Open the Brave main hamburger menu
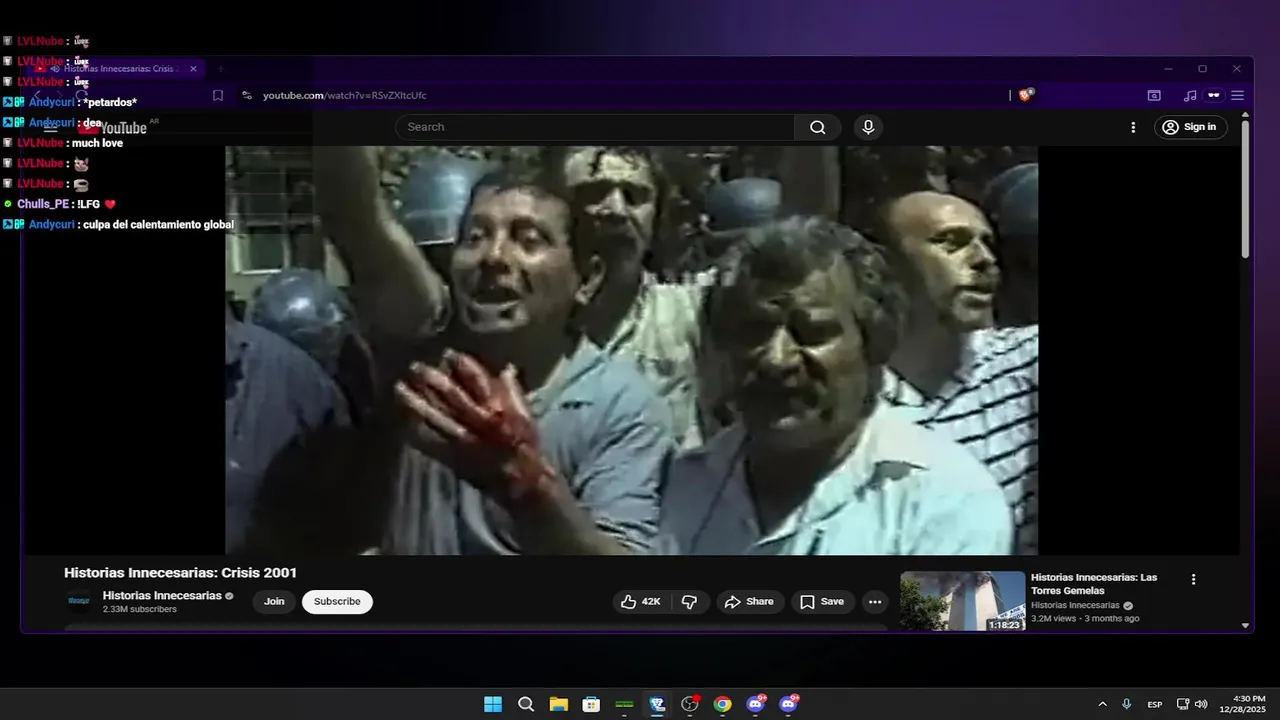This screenshot has height=720, width=1280. click(x=1237, y=95)
